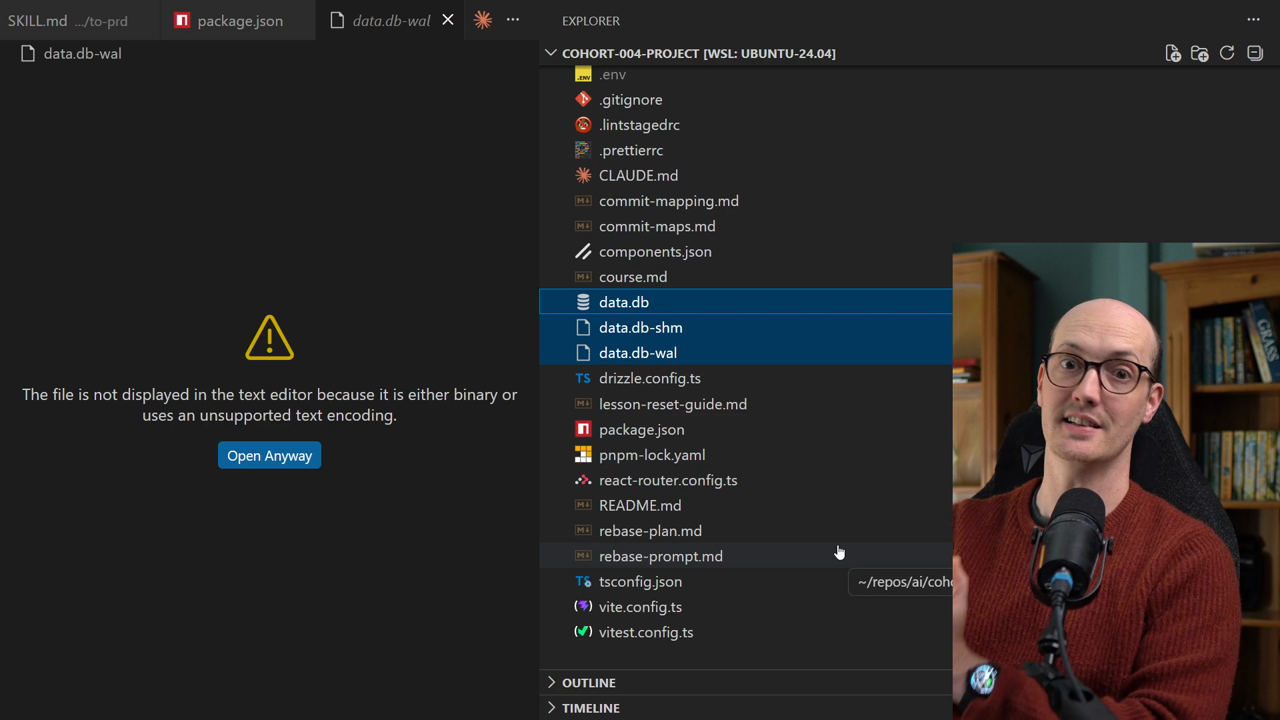Open course.md file

point(633,277)
